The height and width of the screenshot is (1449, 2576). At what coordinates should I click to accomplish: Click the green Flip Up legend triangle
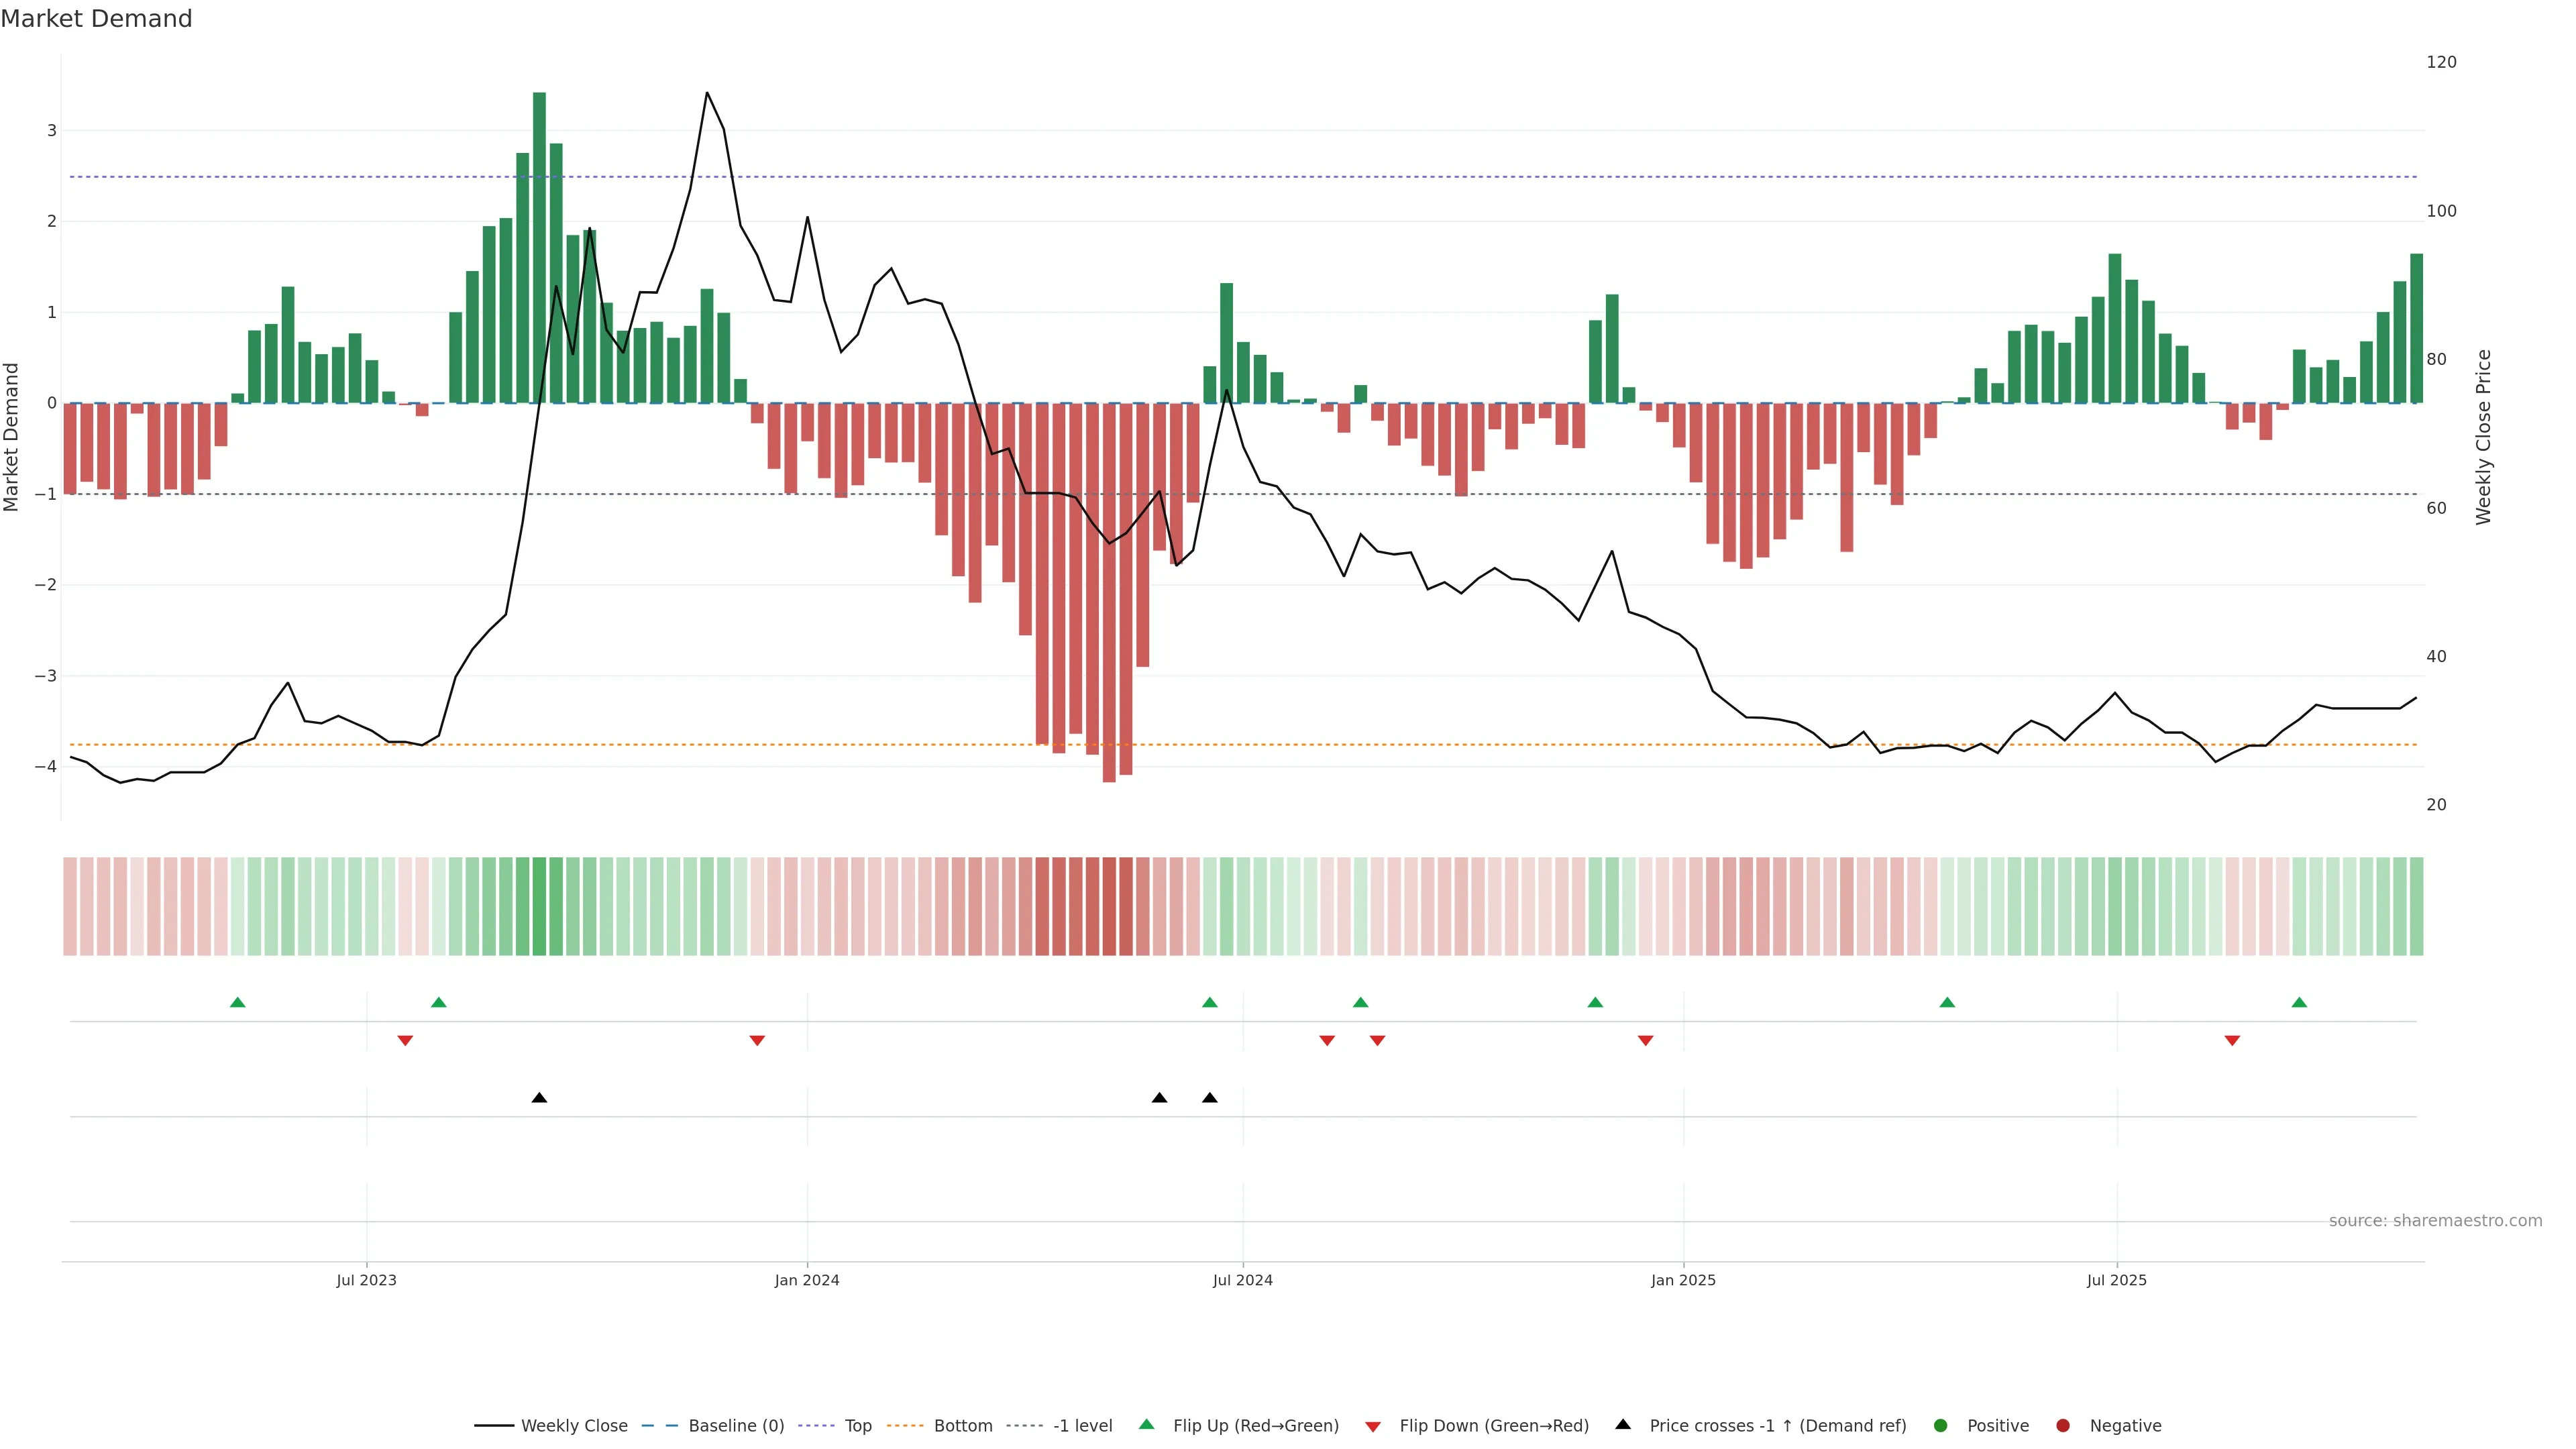(1147, 1424)
